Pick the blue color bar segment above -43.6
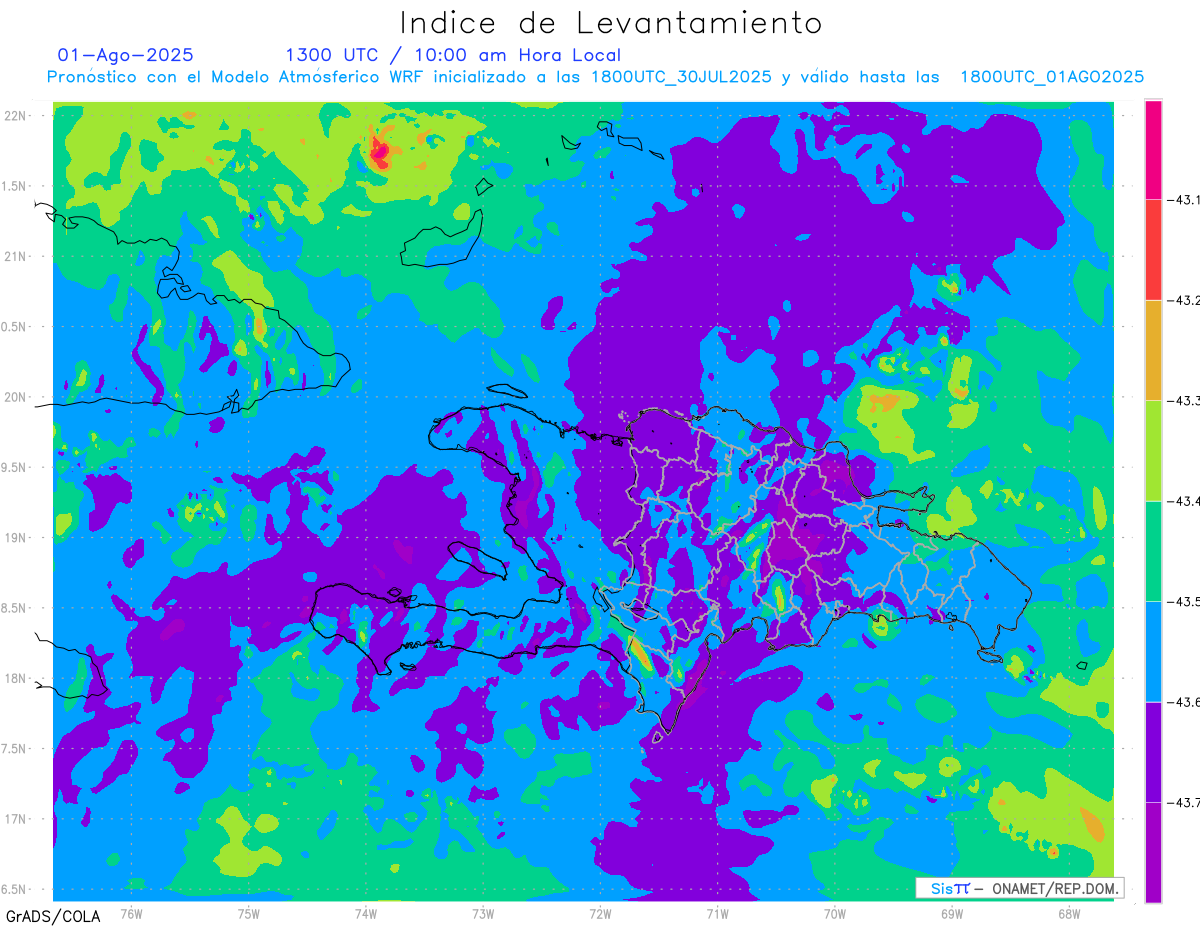 [1153, 652]
